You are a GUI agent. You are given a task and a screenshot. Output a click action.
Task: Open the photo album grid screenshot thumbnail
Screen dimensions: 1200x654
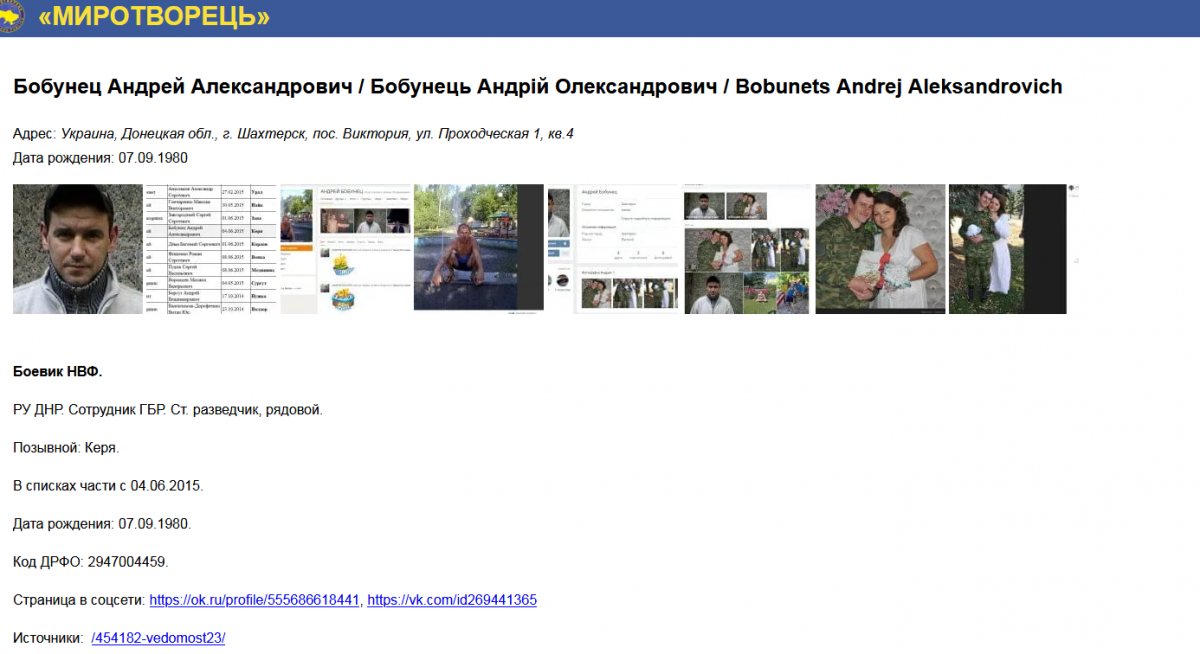pyautogui.click(x=747, y=249)
